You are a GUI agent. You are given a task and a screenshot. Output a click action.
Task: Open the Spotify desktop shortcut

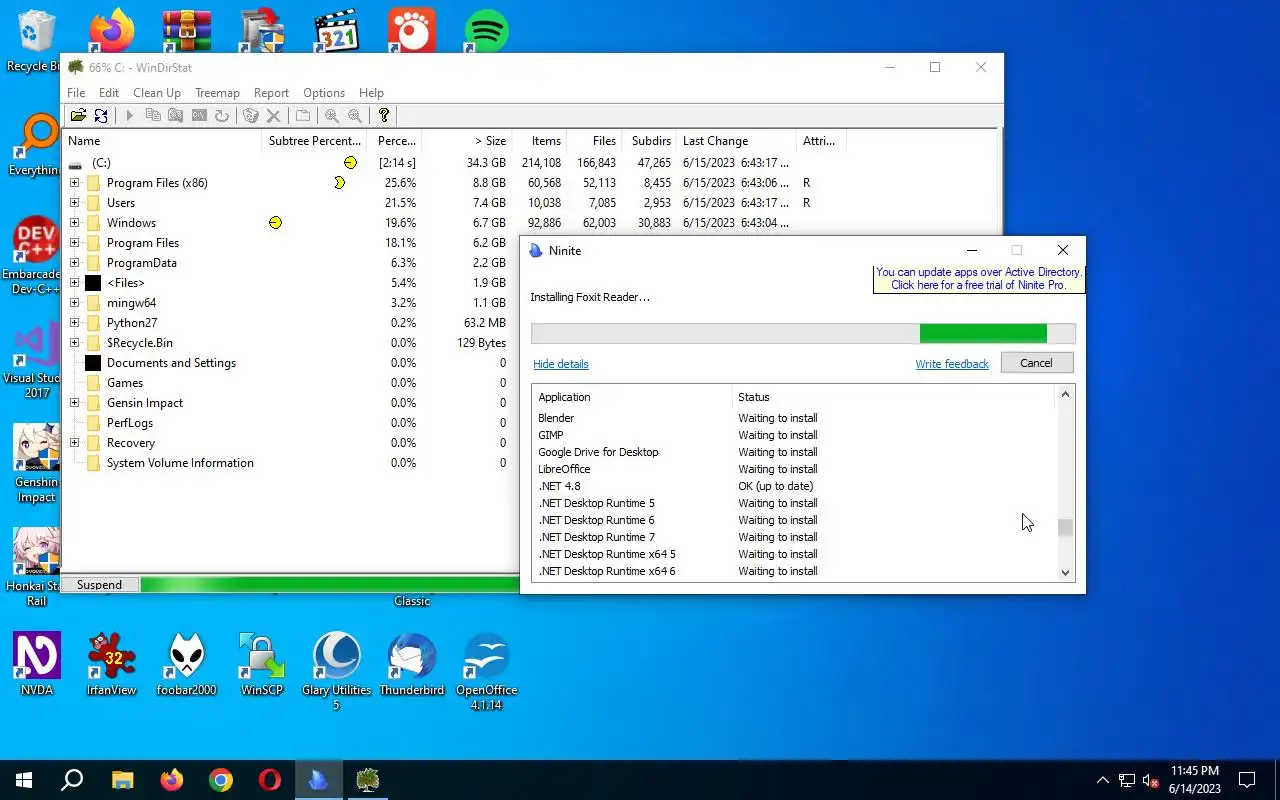[486, 30]
